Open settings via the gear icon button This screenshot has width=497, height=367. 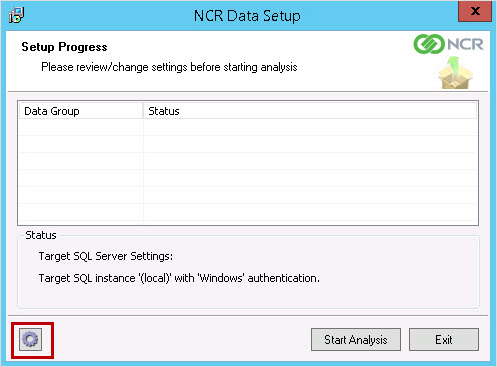pyautogui.click(x=30, y=339)
